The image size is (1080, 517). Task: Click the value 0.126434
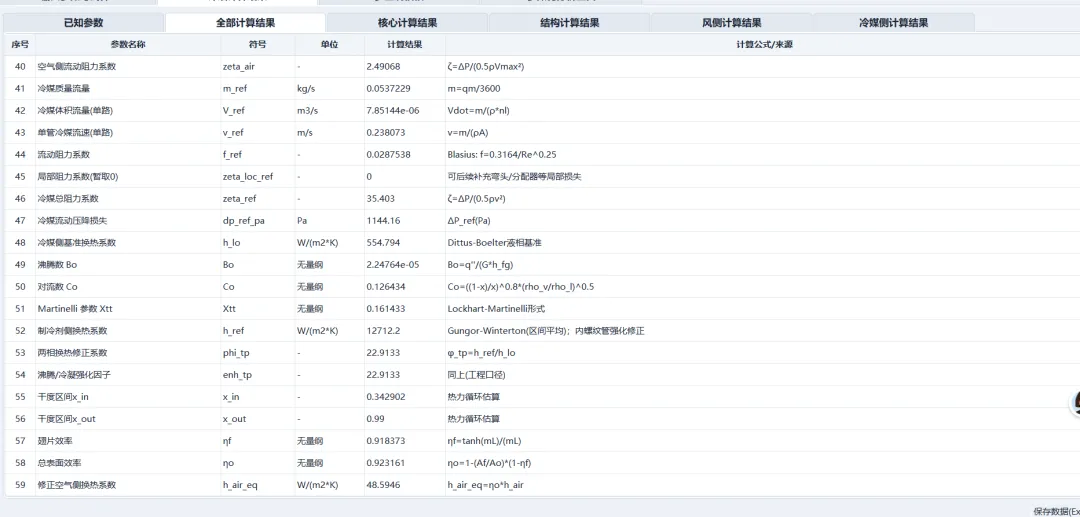click(386, 287)
